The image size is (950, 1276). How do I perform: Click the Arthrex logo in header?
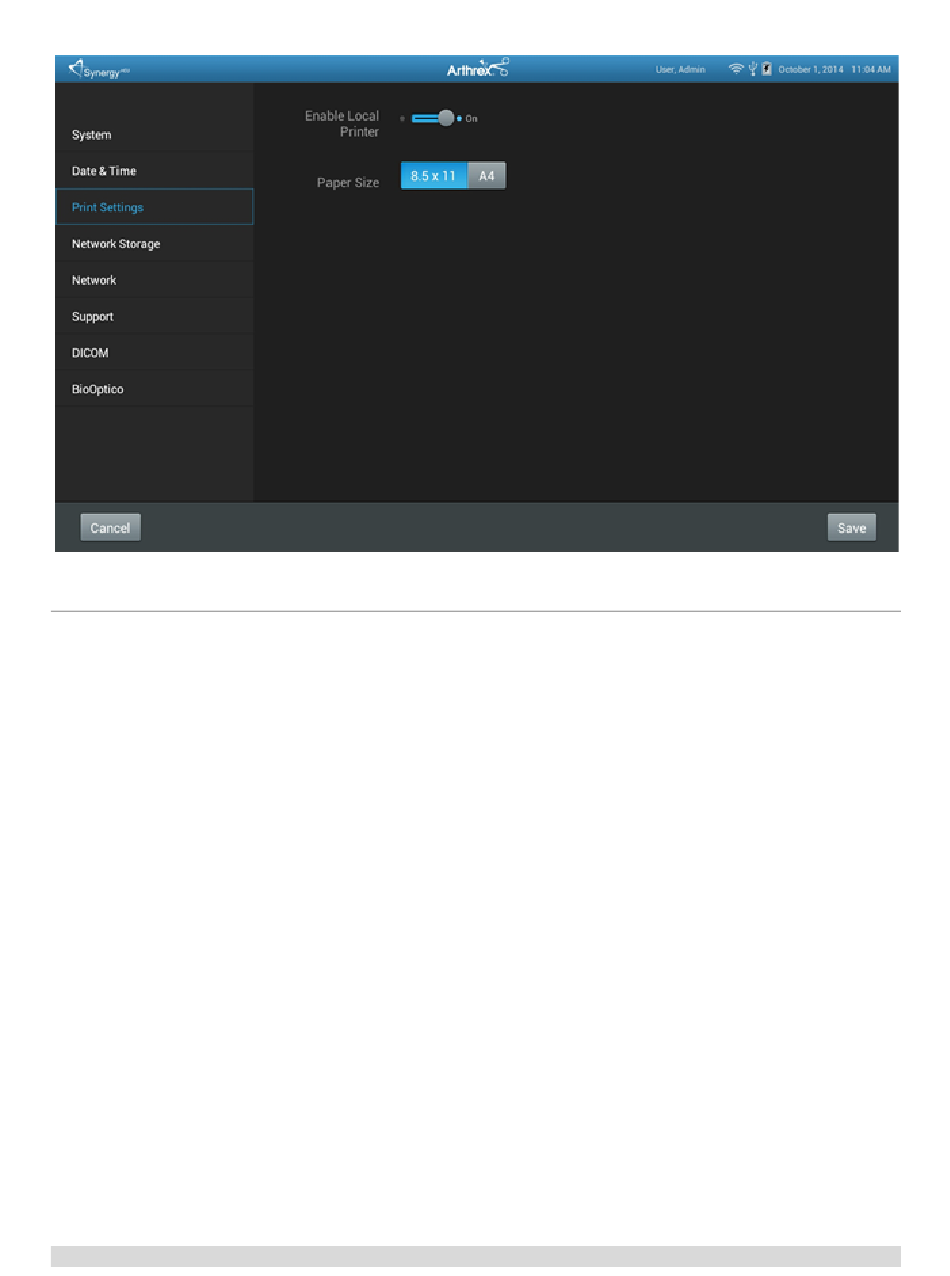477,69
